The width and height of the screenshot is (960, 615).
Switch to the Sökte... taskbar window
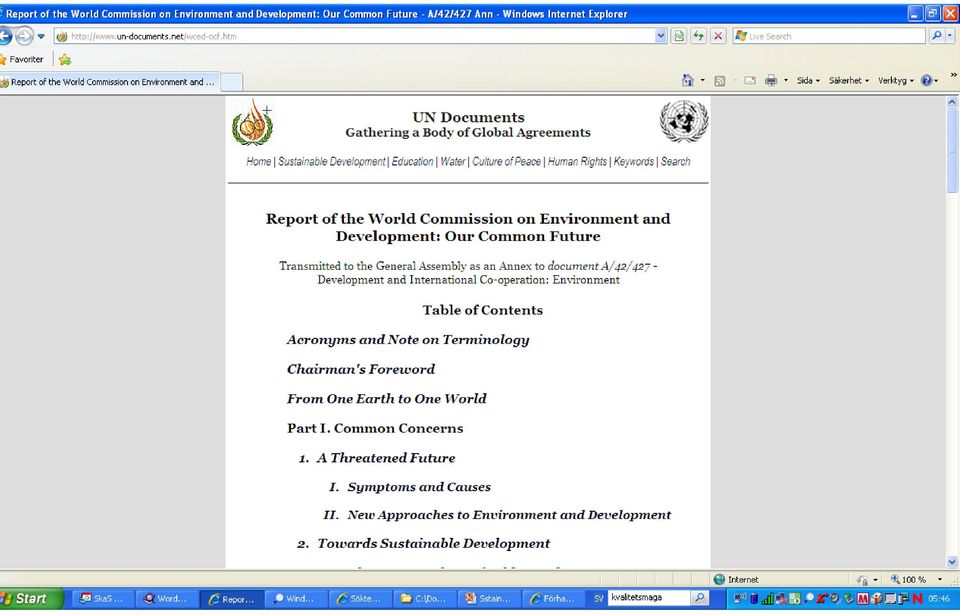[x=359, y=598]
